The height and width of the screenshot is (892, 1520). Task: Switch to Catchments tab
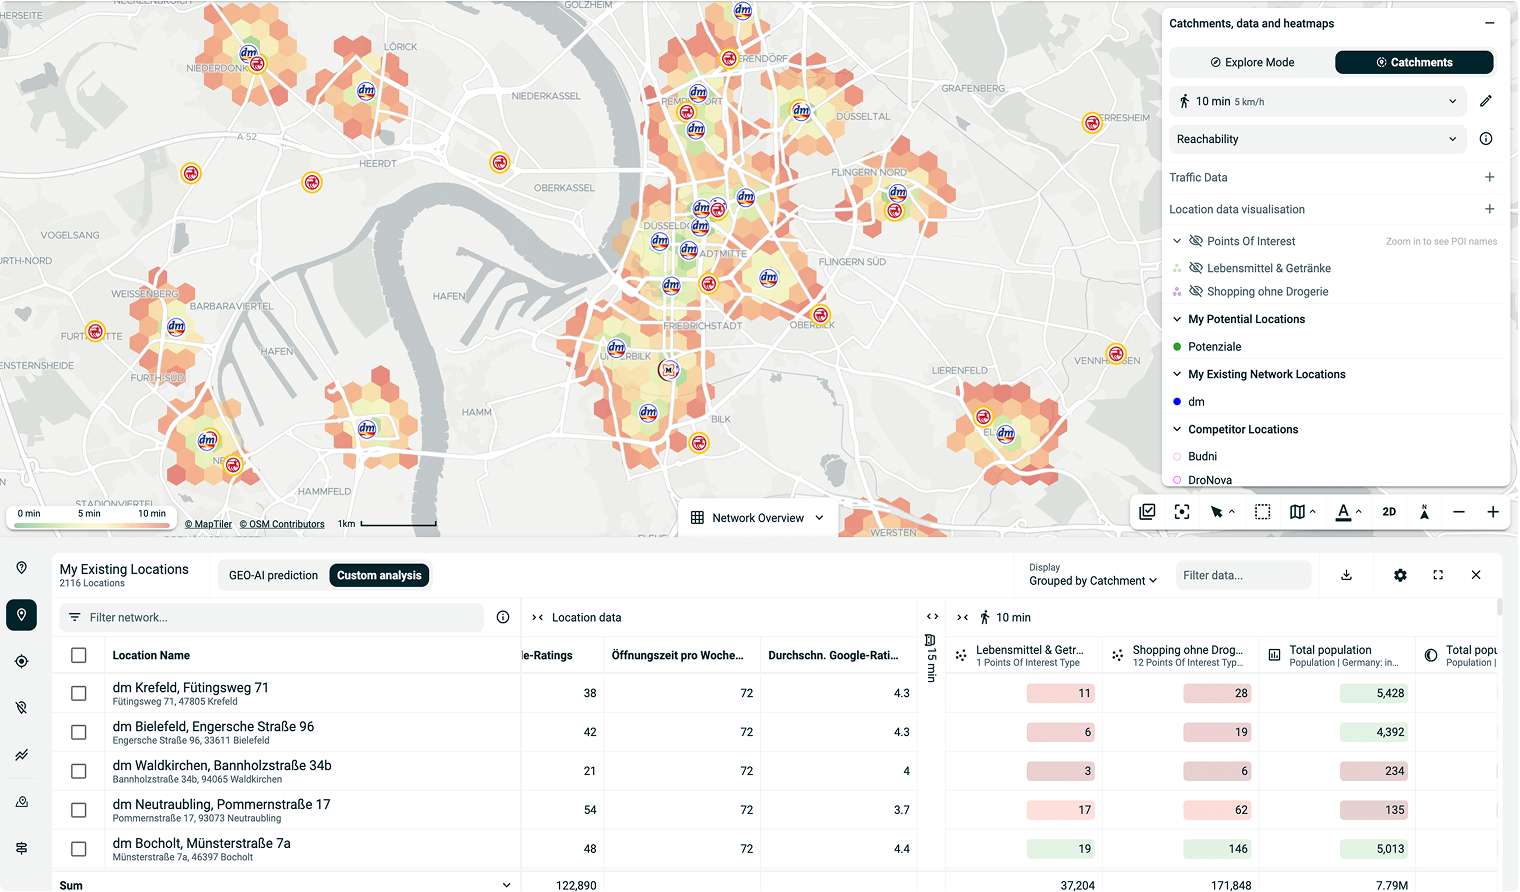coord(1414,62)
